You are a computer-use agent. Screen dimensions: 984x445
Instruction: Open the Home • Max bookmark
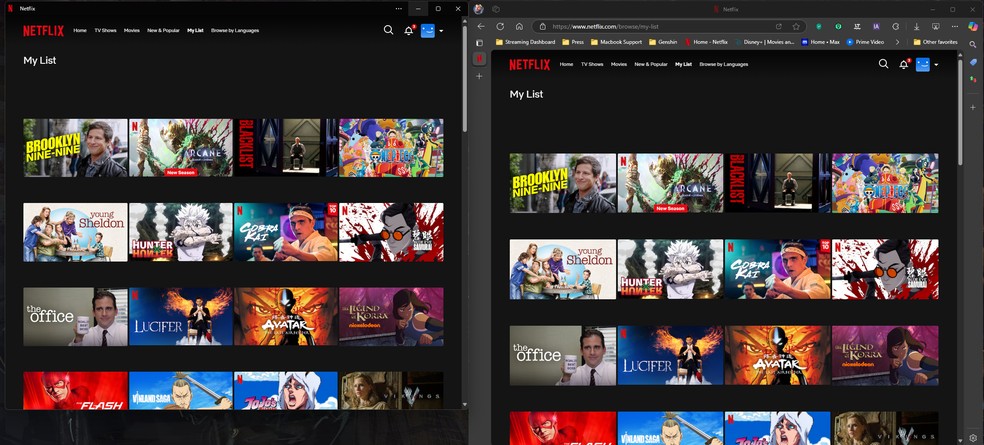[x=820, y=42]
